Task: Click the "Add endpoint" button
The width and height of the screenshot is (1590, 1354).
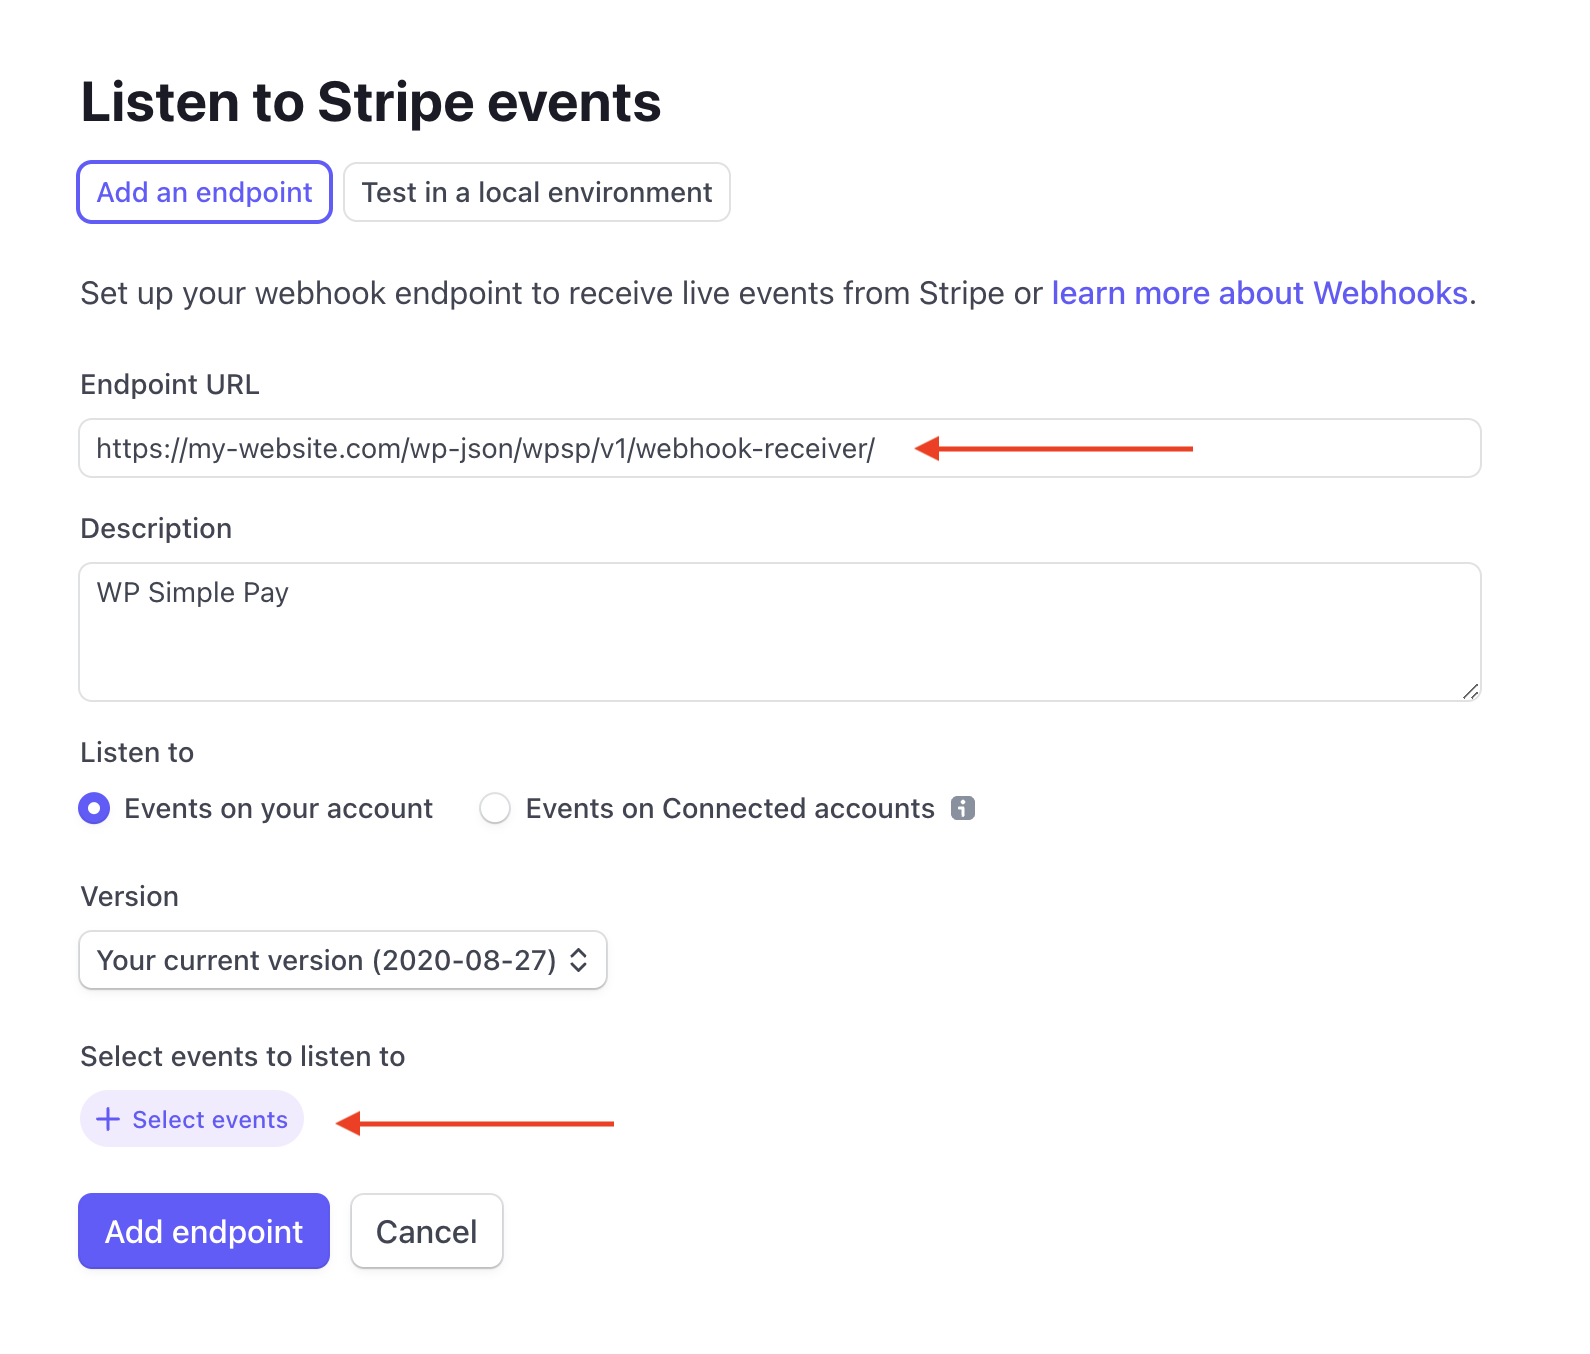Action: 203,1231
